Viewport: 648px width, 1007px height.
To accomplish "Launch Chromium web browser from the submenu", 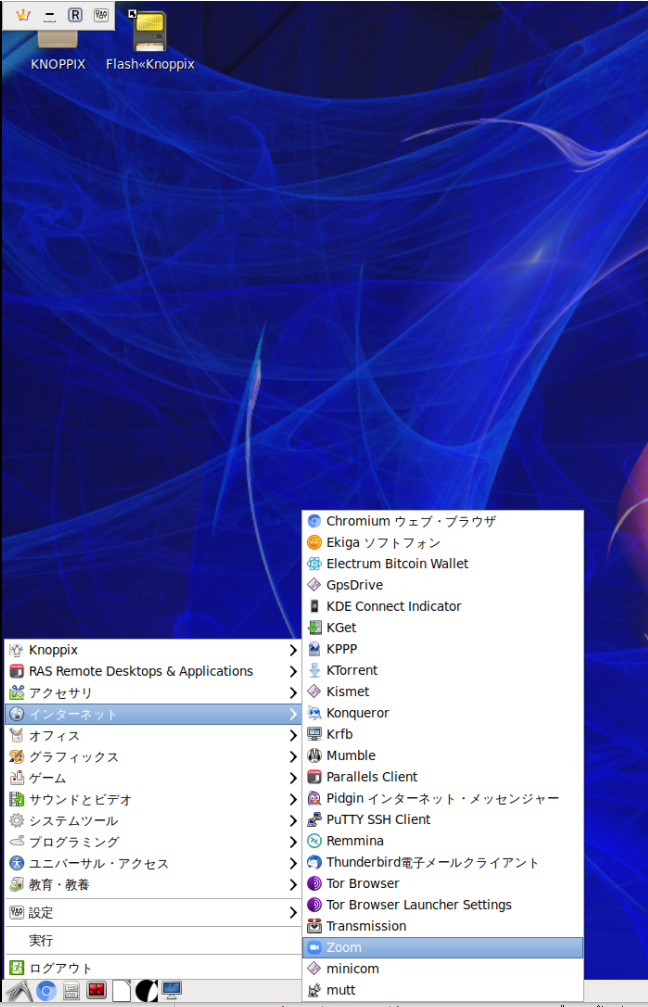I will point(442,521).
